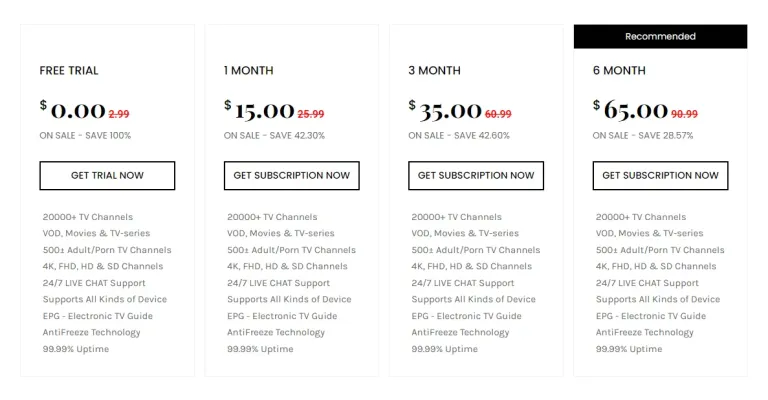Click ON SALE - SAVE 100% text
The height and width of the screenshot is (400, 768).
click(x=85, y=136)
